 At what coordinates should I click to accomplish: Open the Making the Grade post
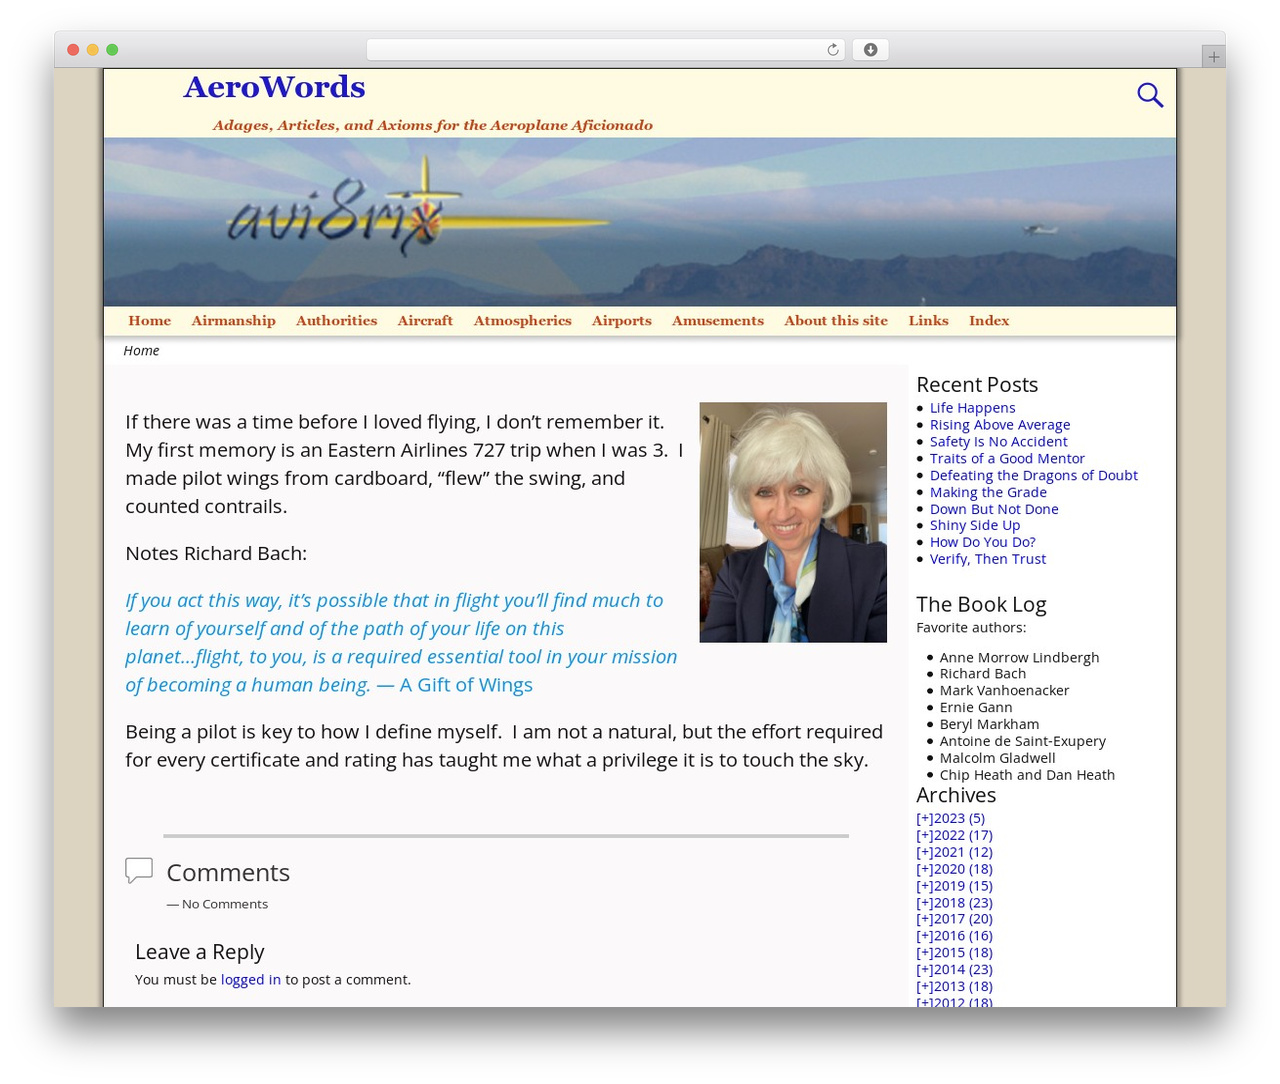click(988, 492)
